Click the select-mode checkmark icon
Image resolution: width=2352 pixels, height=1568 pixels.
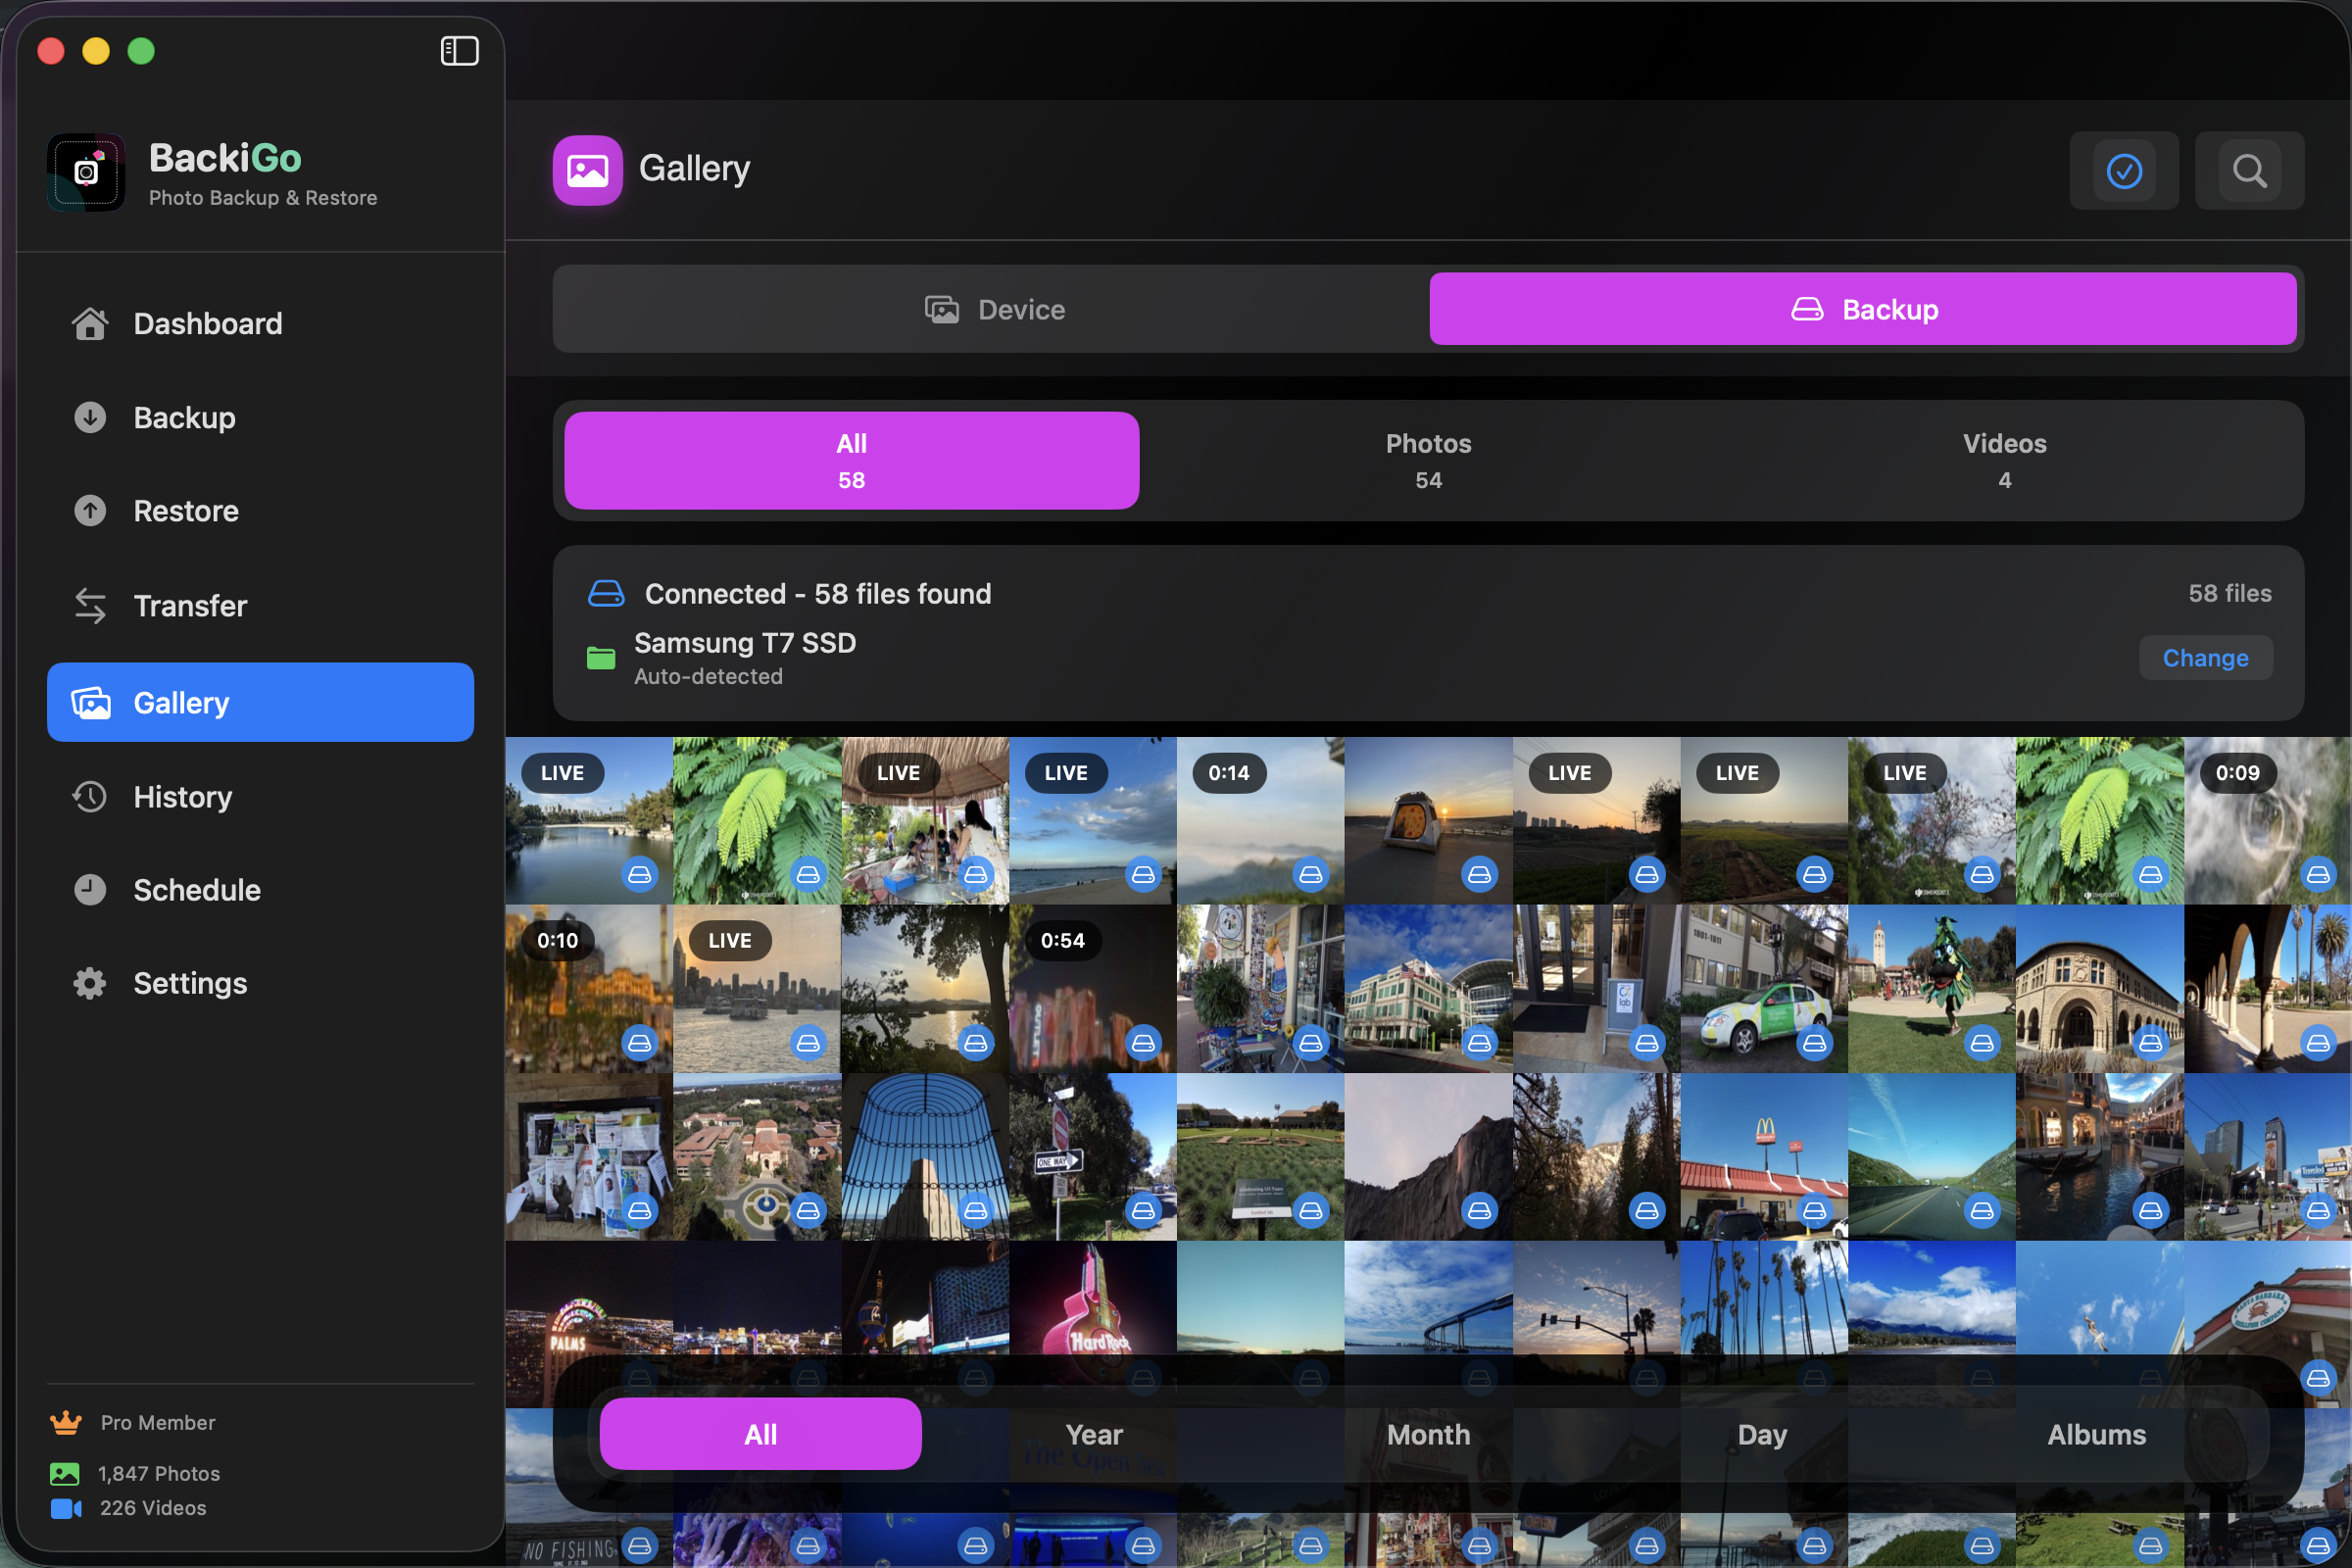(2123, 171)
